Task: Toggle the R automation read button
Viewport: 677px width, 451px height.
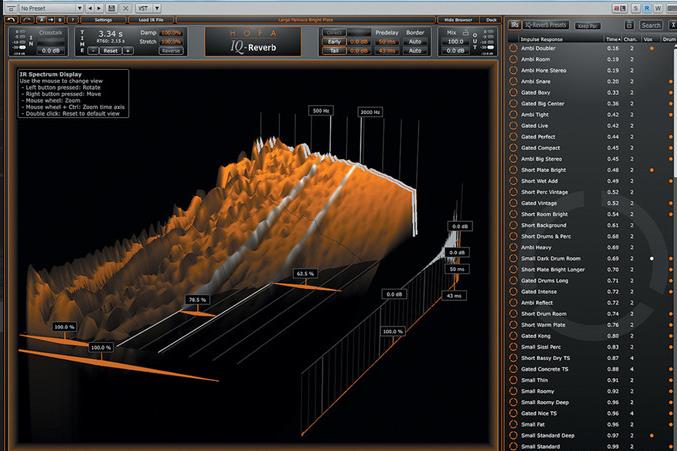Action: pos(647,8)
